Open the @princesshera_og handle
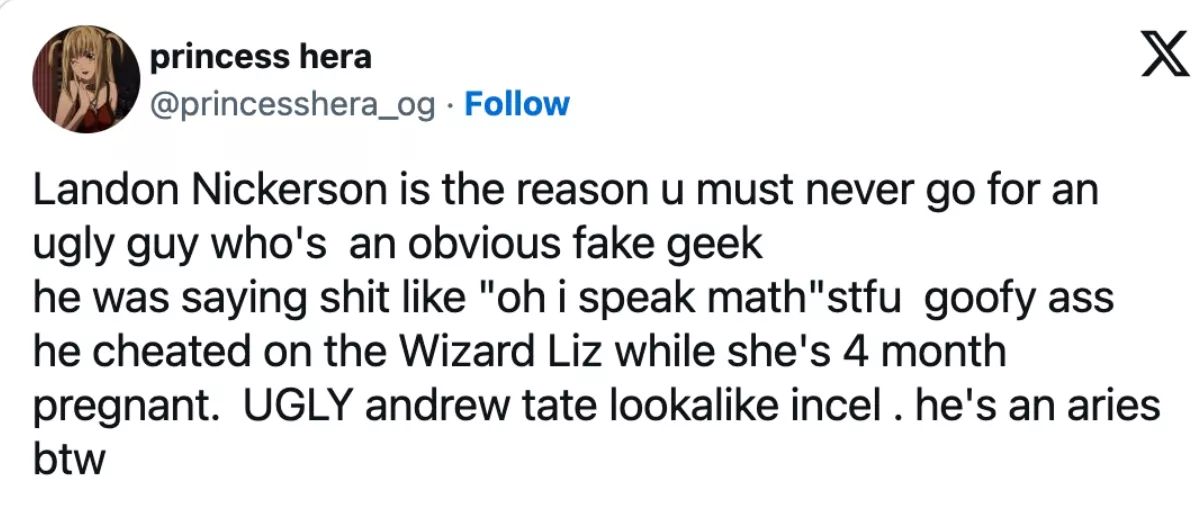The height and width of the screenshot is (505, 1200). click(x=292, y=104)
